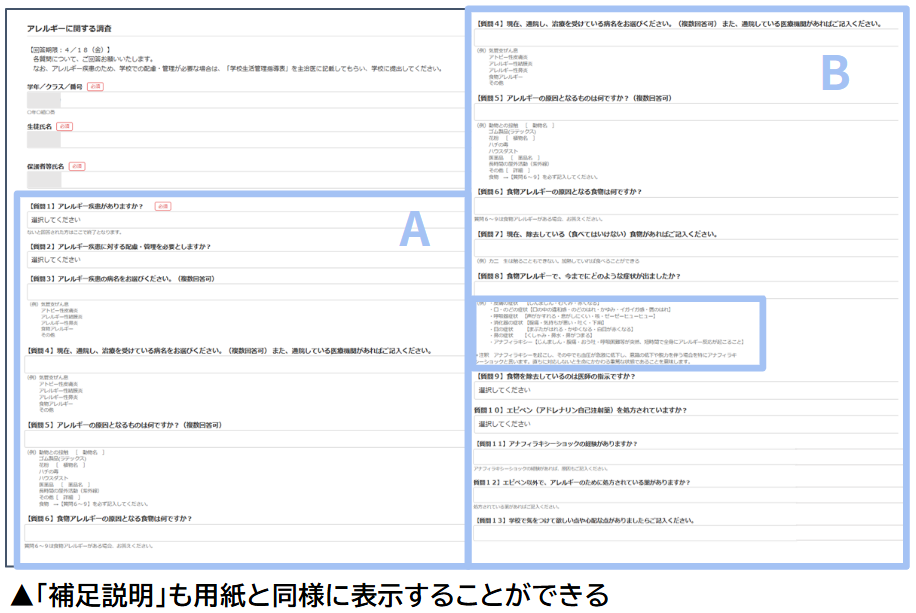Click the 質問8 症状 answer field

coord(686,289)
